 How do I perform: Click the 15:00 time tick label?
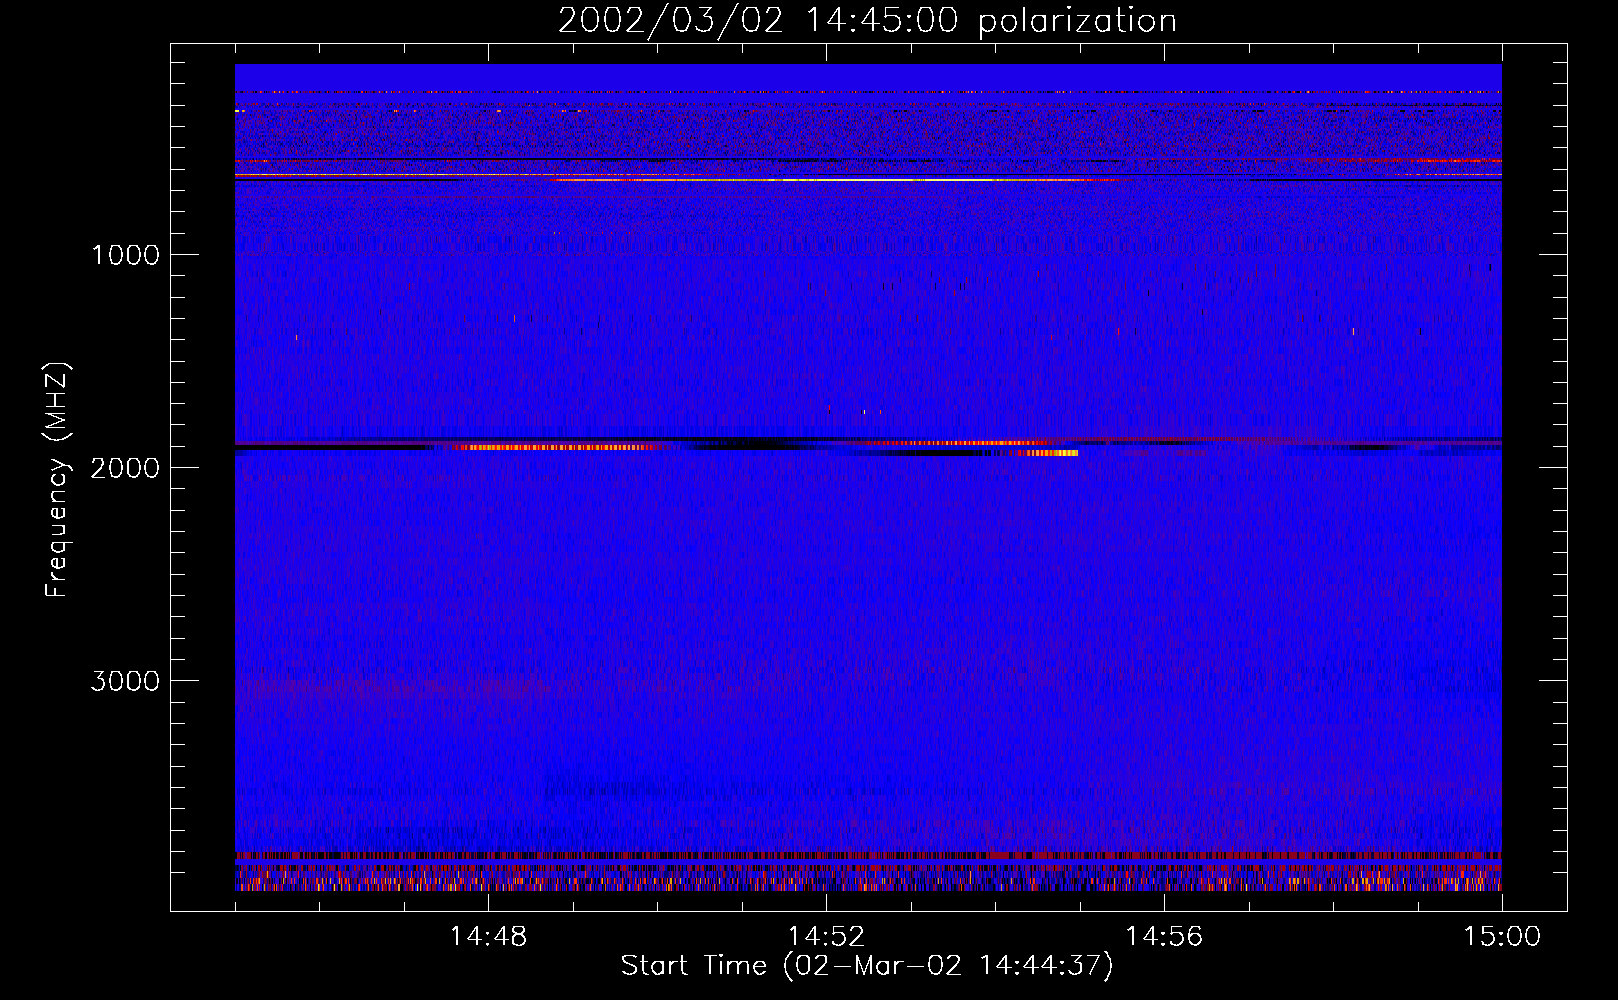pos(1502,937)
